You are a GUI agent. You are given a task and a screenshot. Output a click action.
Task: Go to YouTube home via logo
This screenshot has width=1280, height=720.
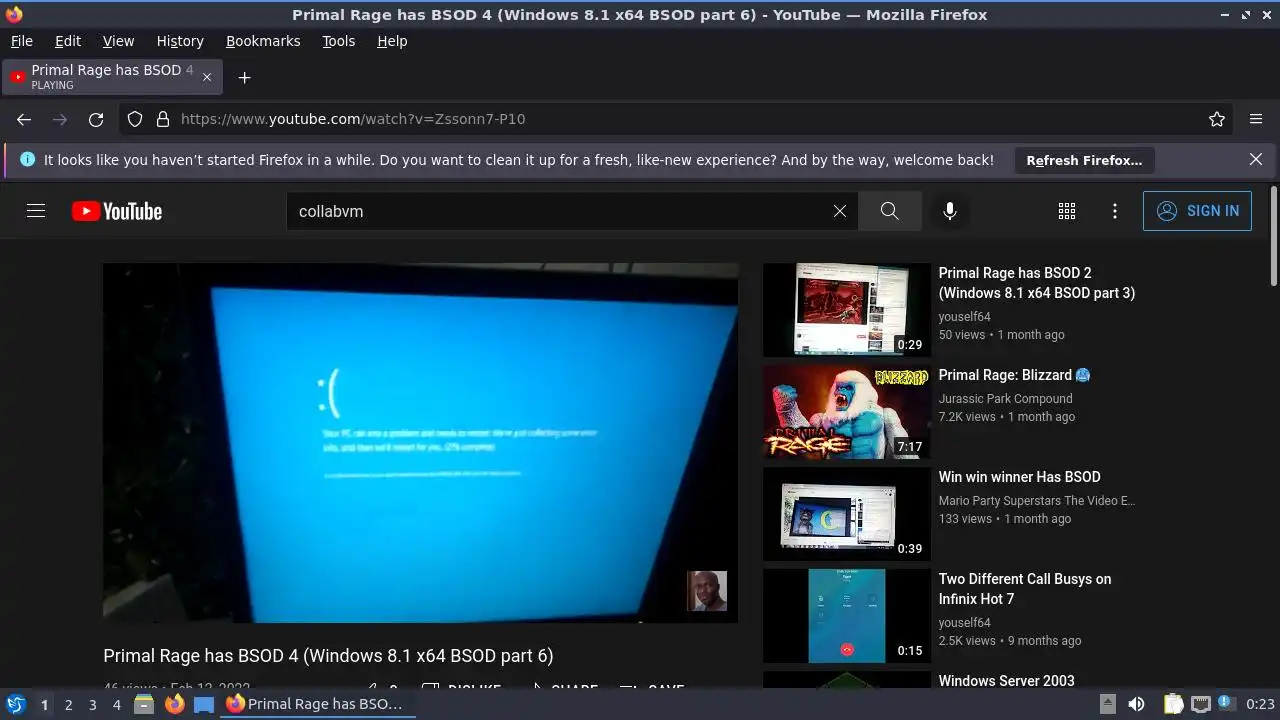pyautogui.click(x=117, y=211)
